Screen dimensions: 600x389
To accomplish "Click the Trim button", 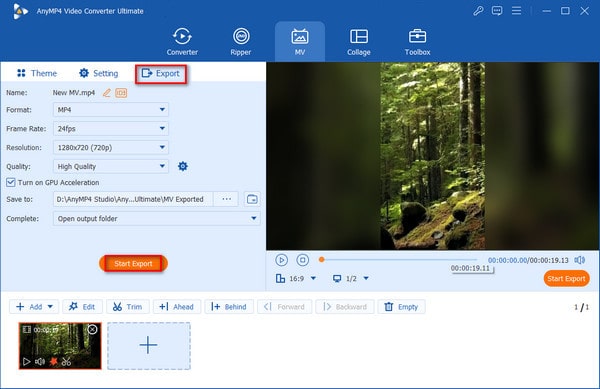I will click(x=127, y=307).
